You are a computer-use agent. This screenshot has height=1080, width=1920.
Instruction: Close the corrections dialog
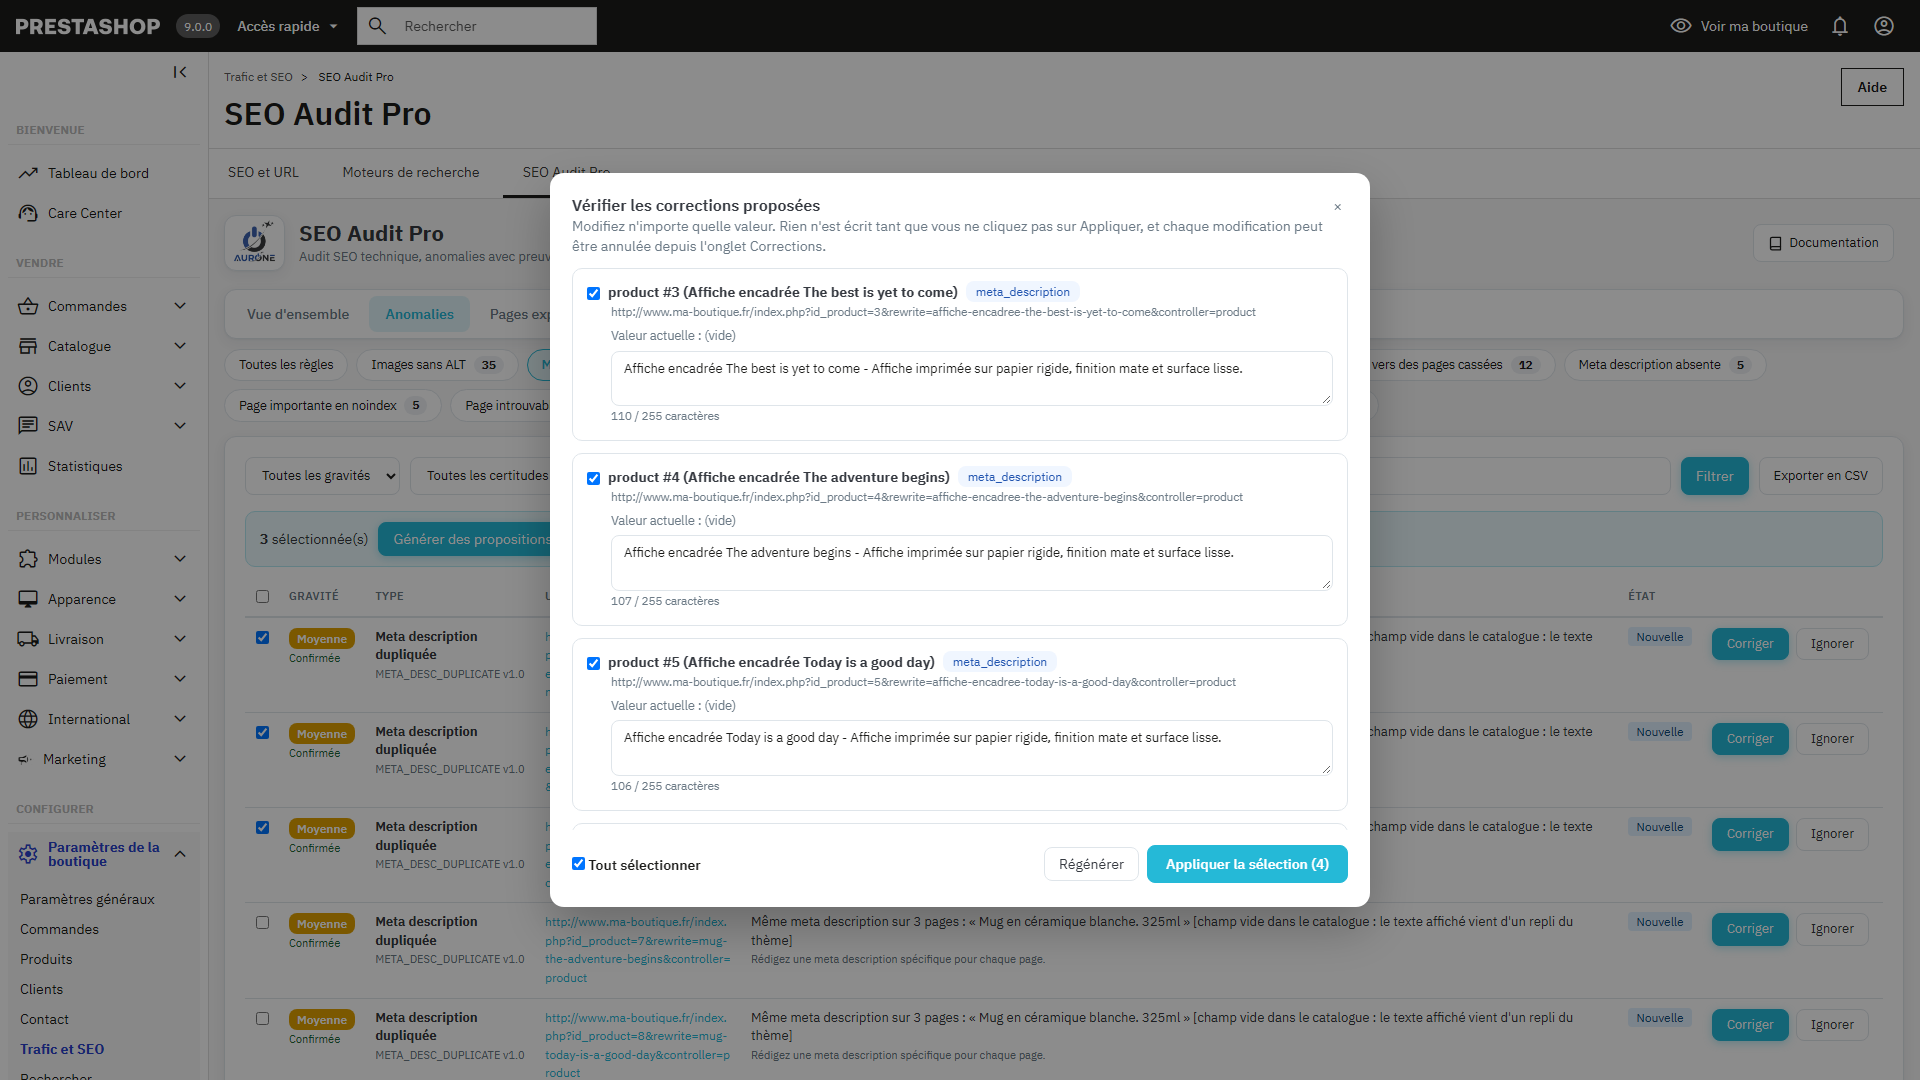click(1337, 207)
